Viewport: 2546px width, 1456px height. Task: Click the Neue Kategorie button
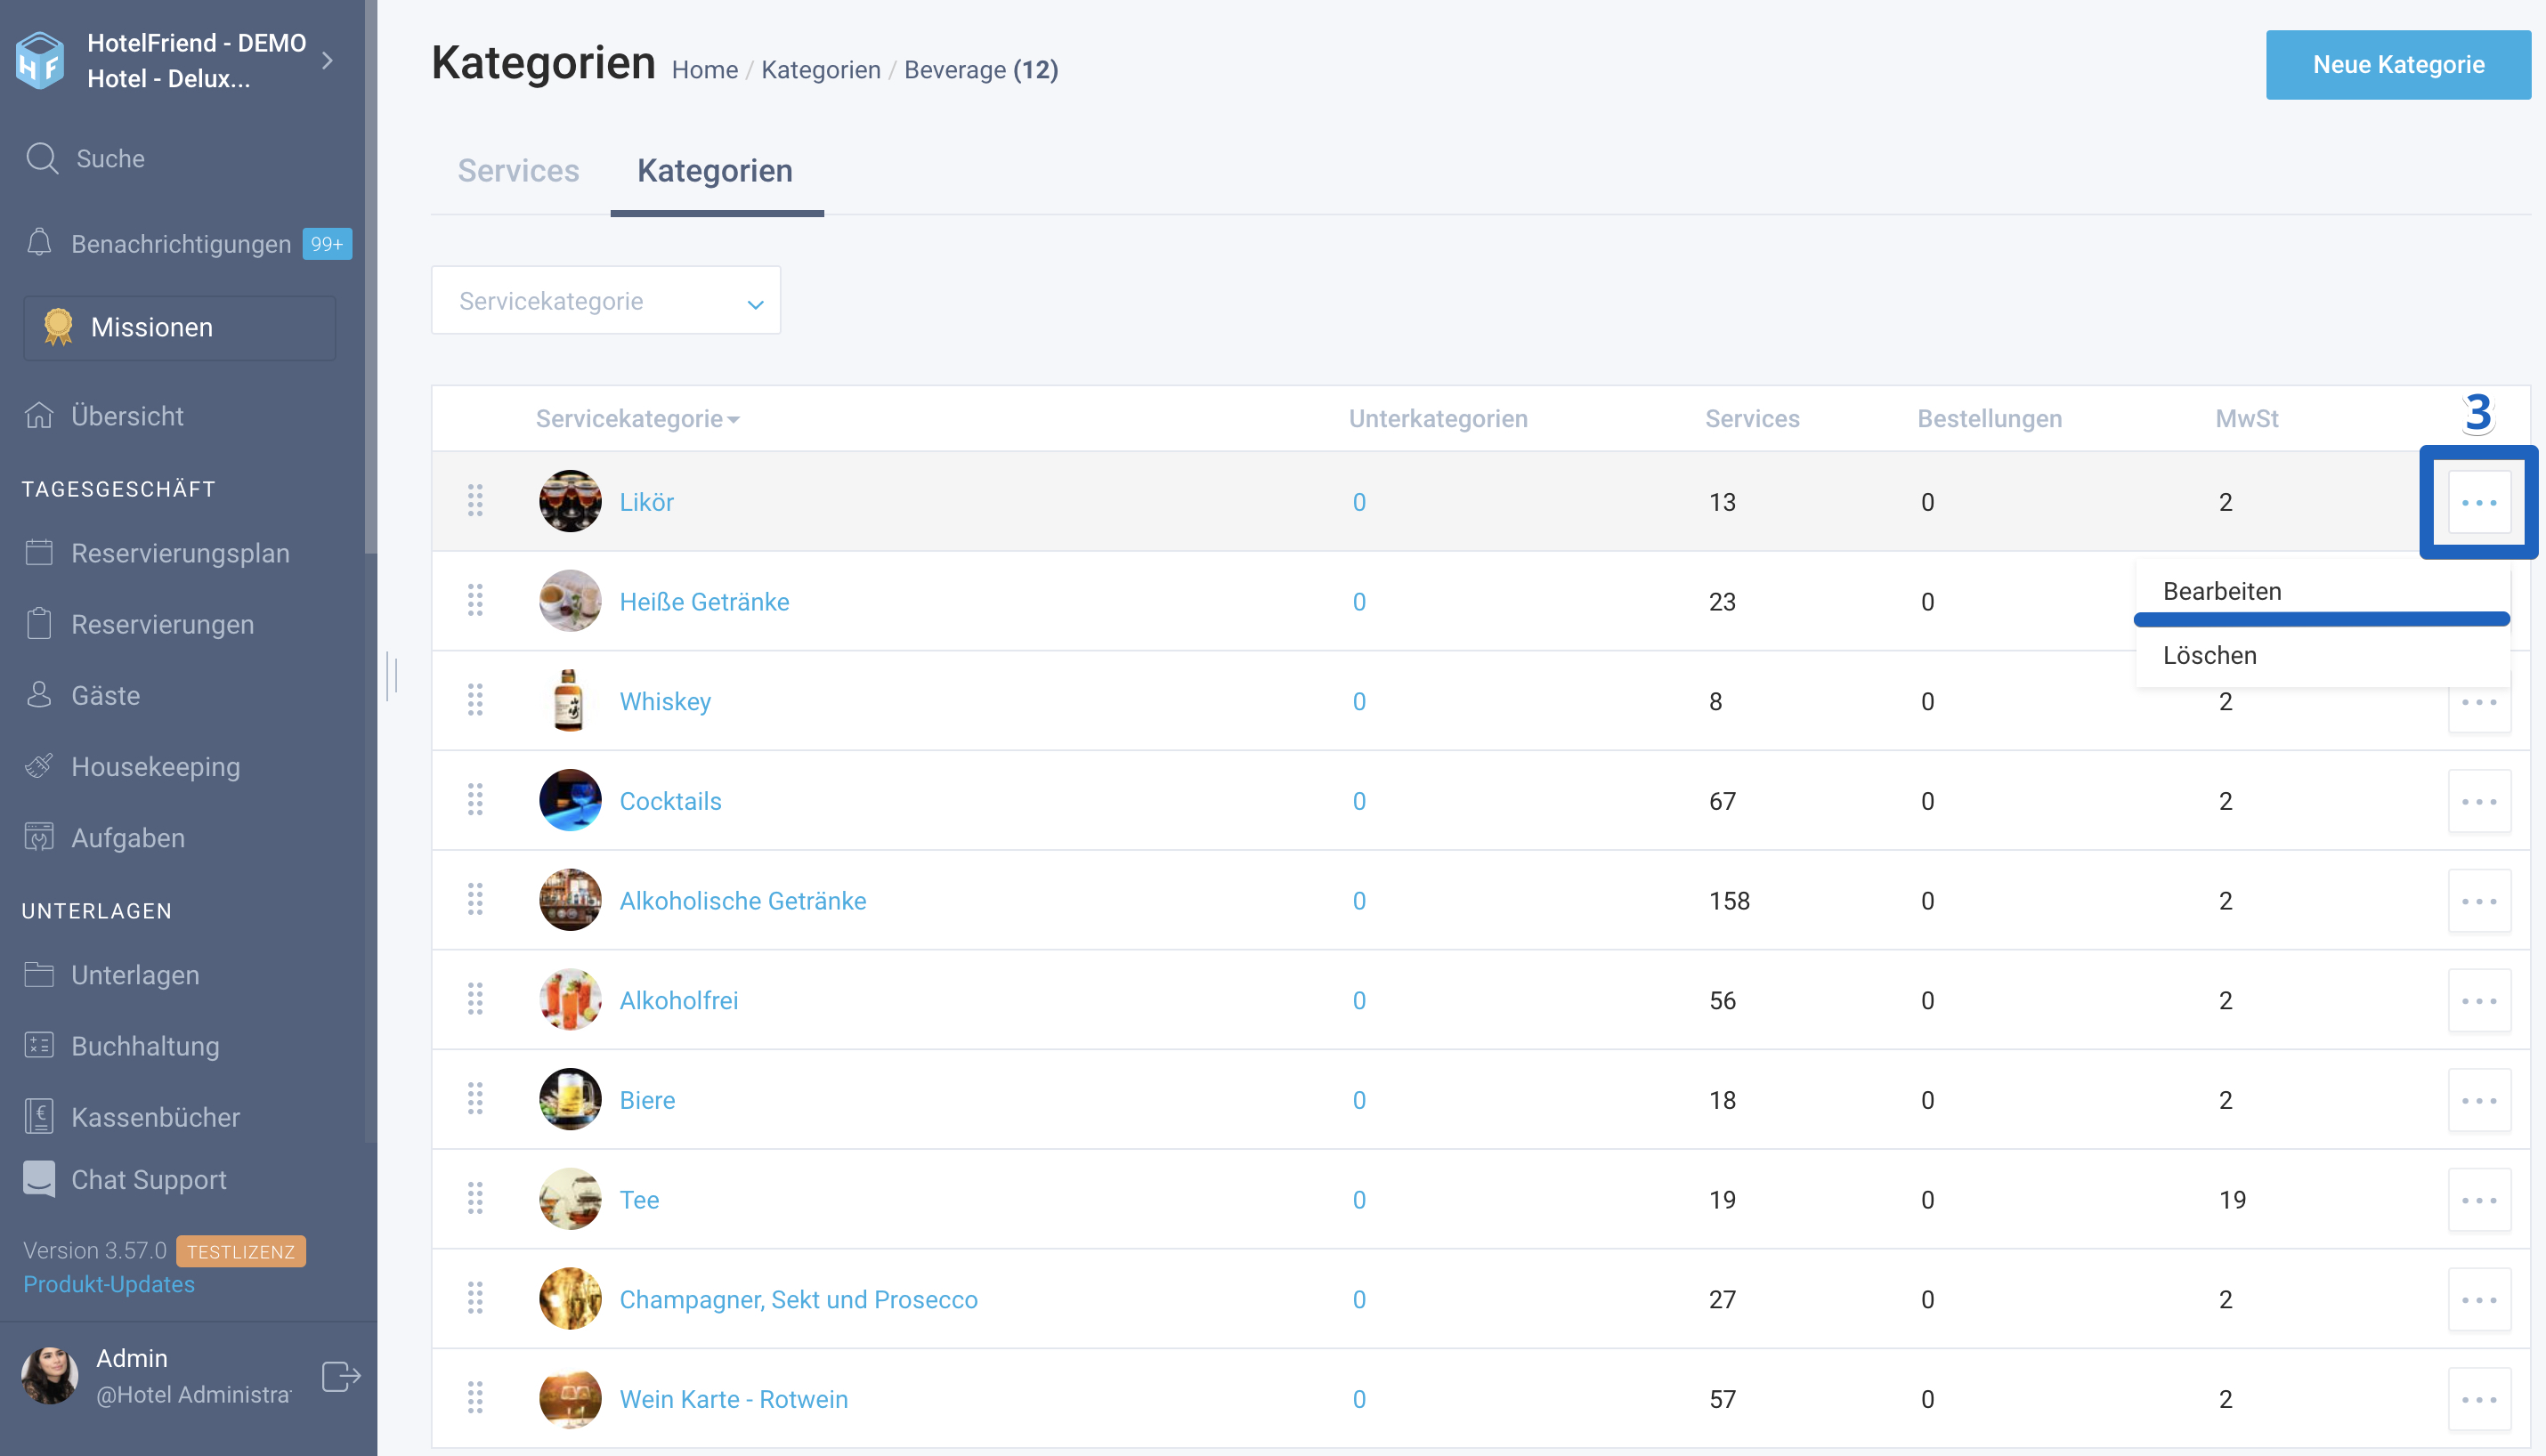pos(2398,65)
